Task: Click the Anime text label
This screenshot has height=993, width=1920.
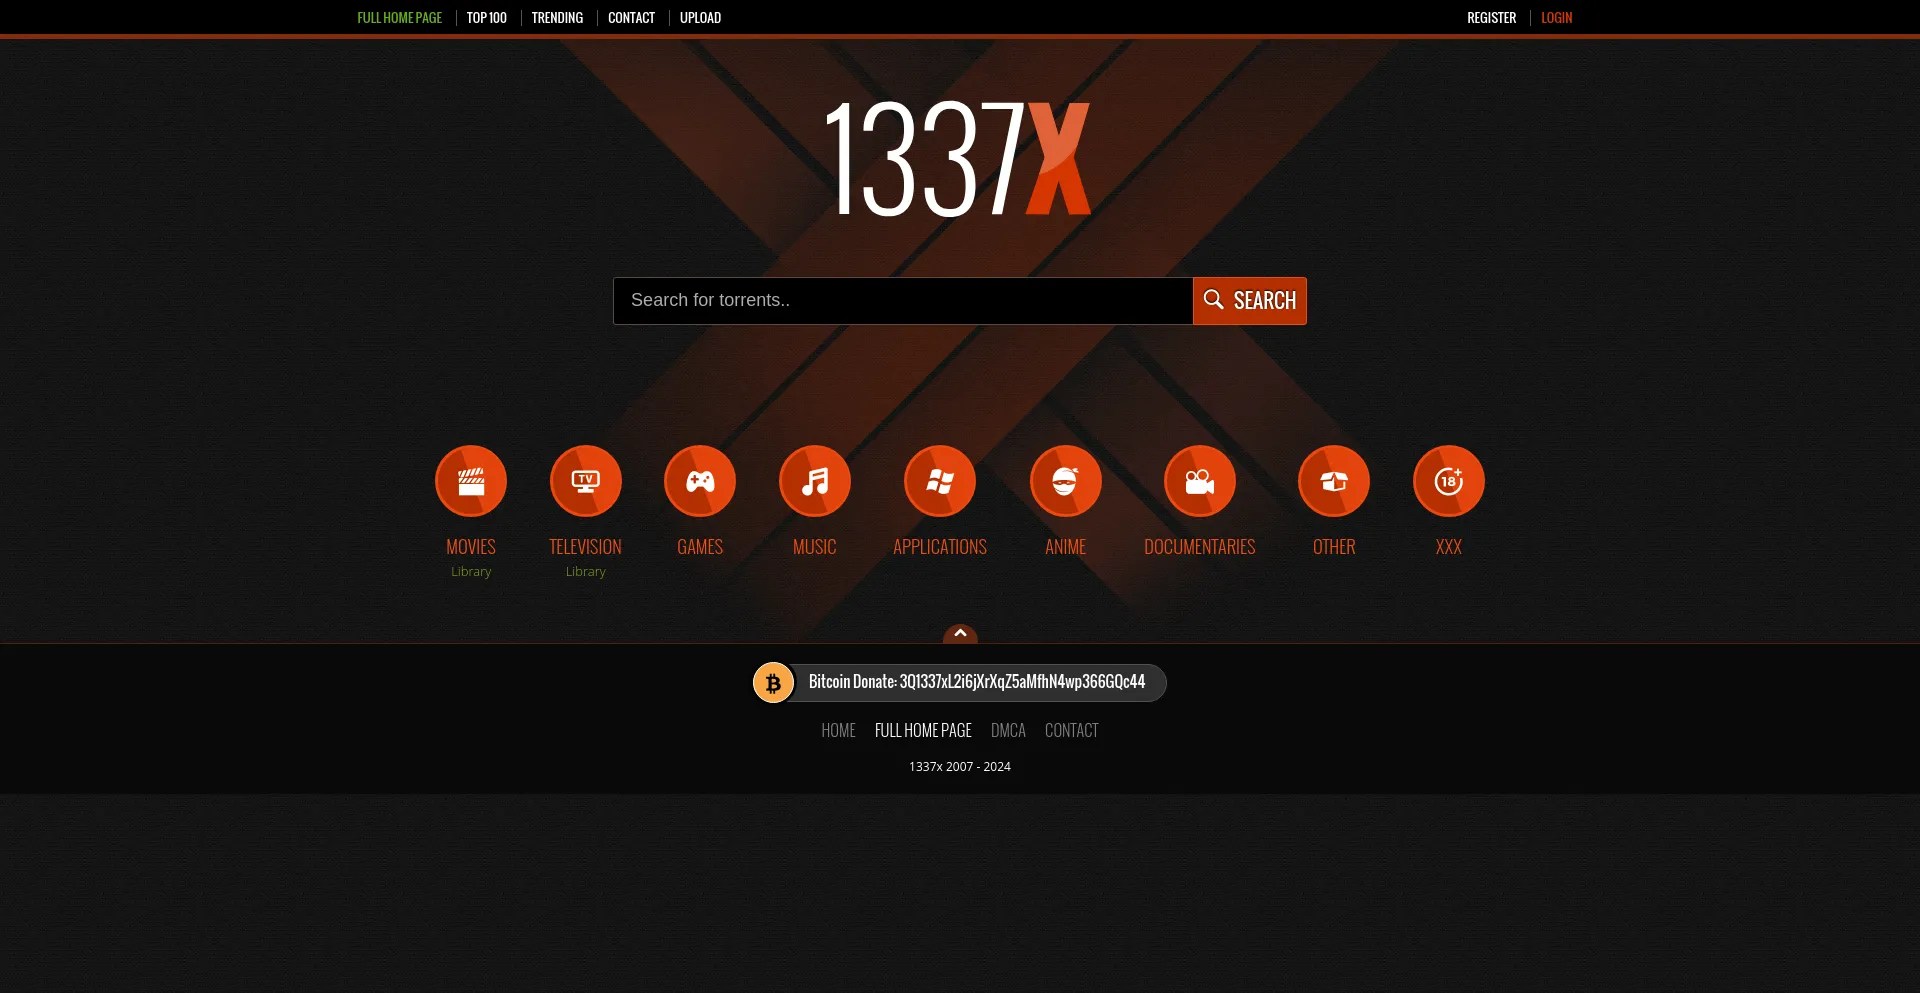Action: (x=1066, y=547)
